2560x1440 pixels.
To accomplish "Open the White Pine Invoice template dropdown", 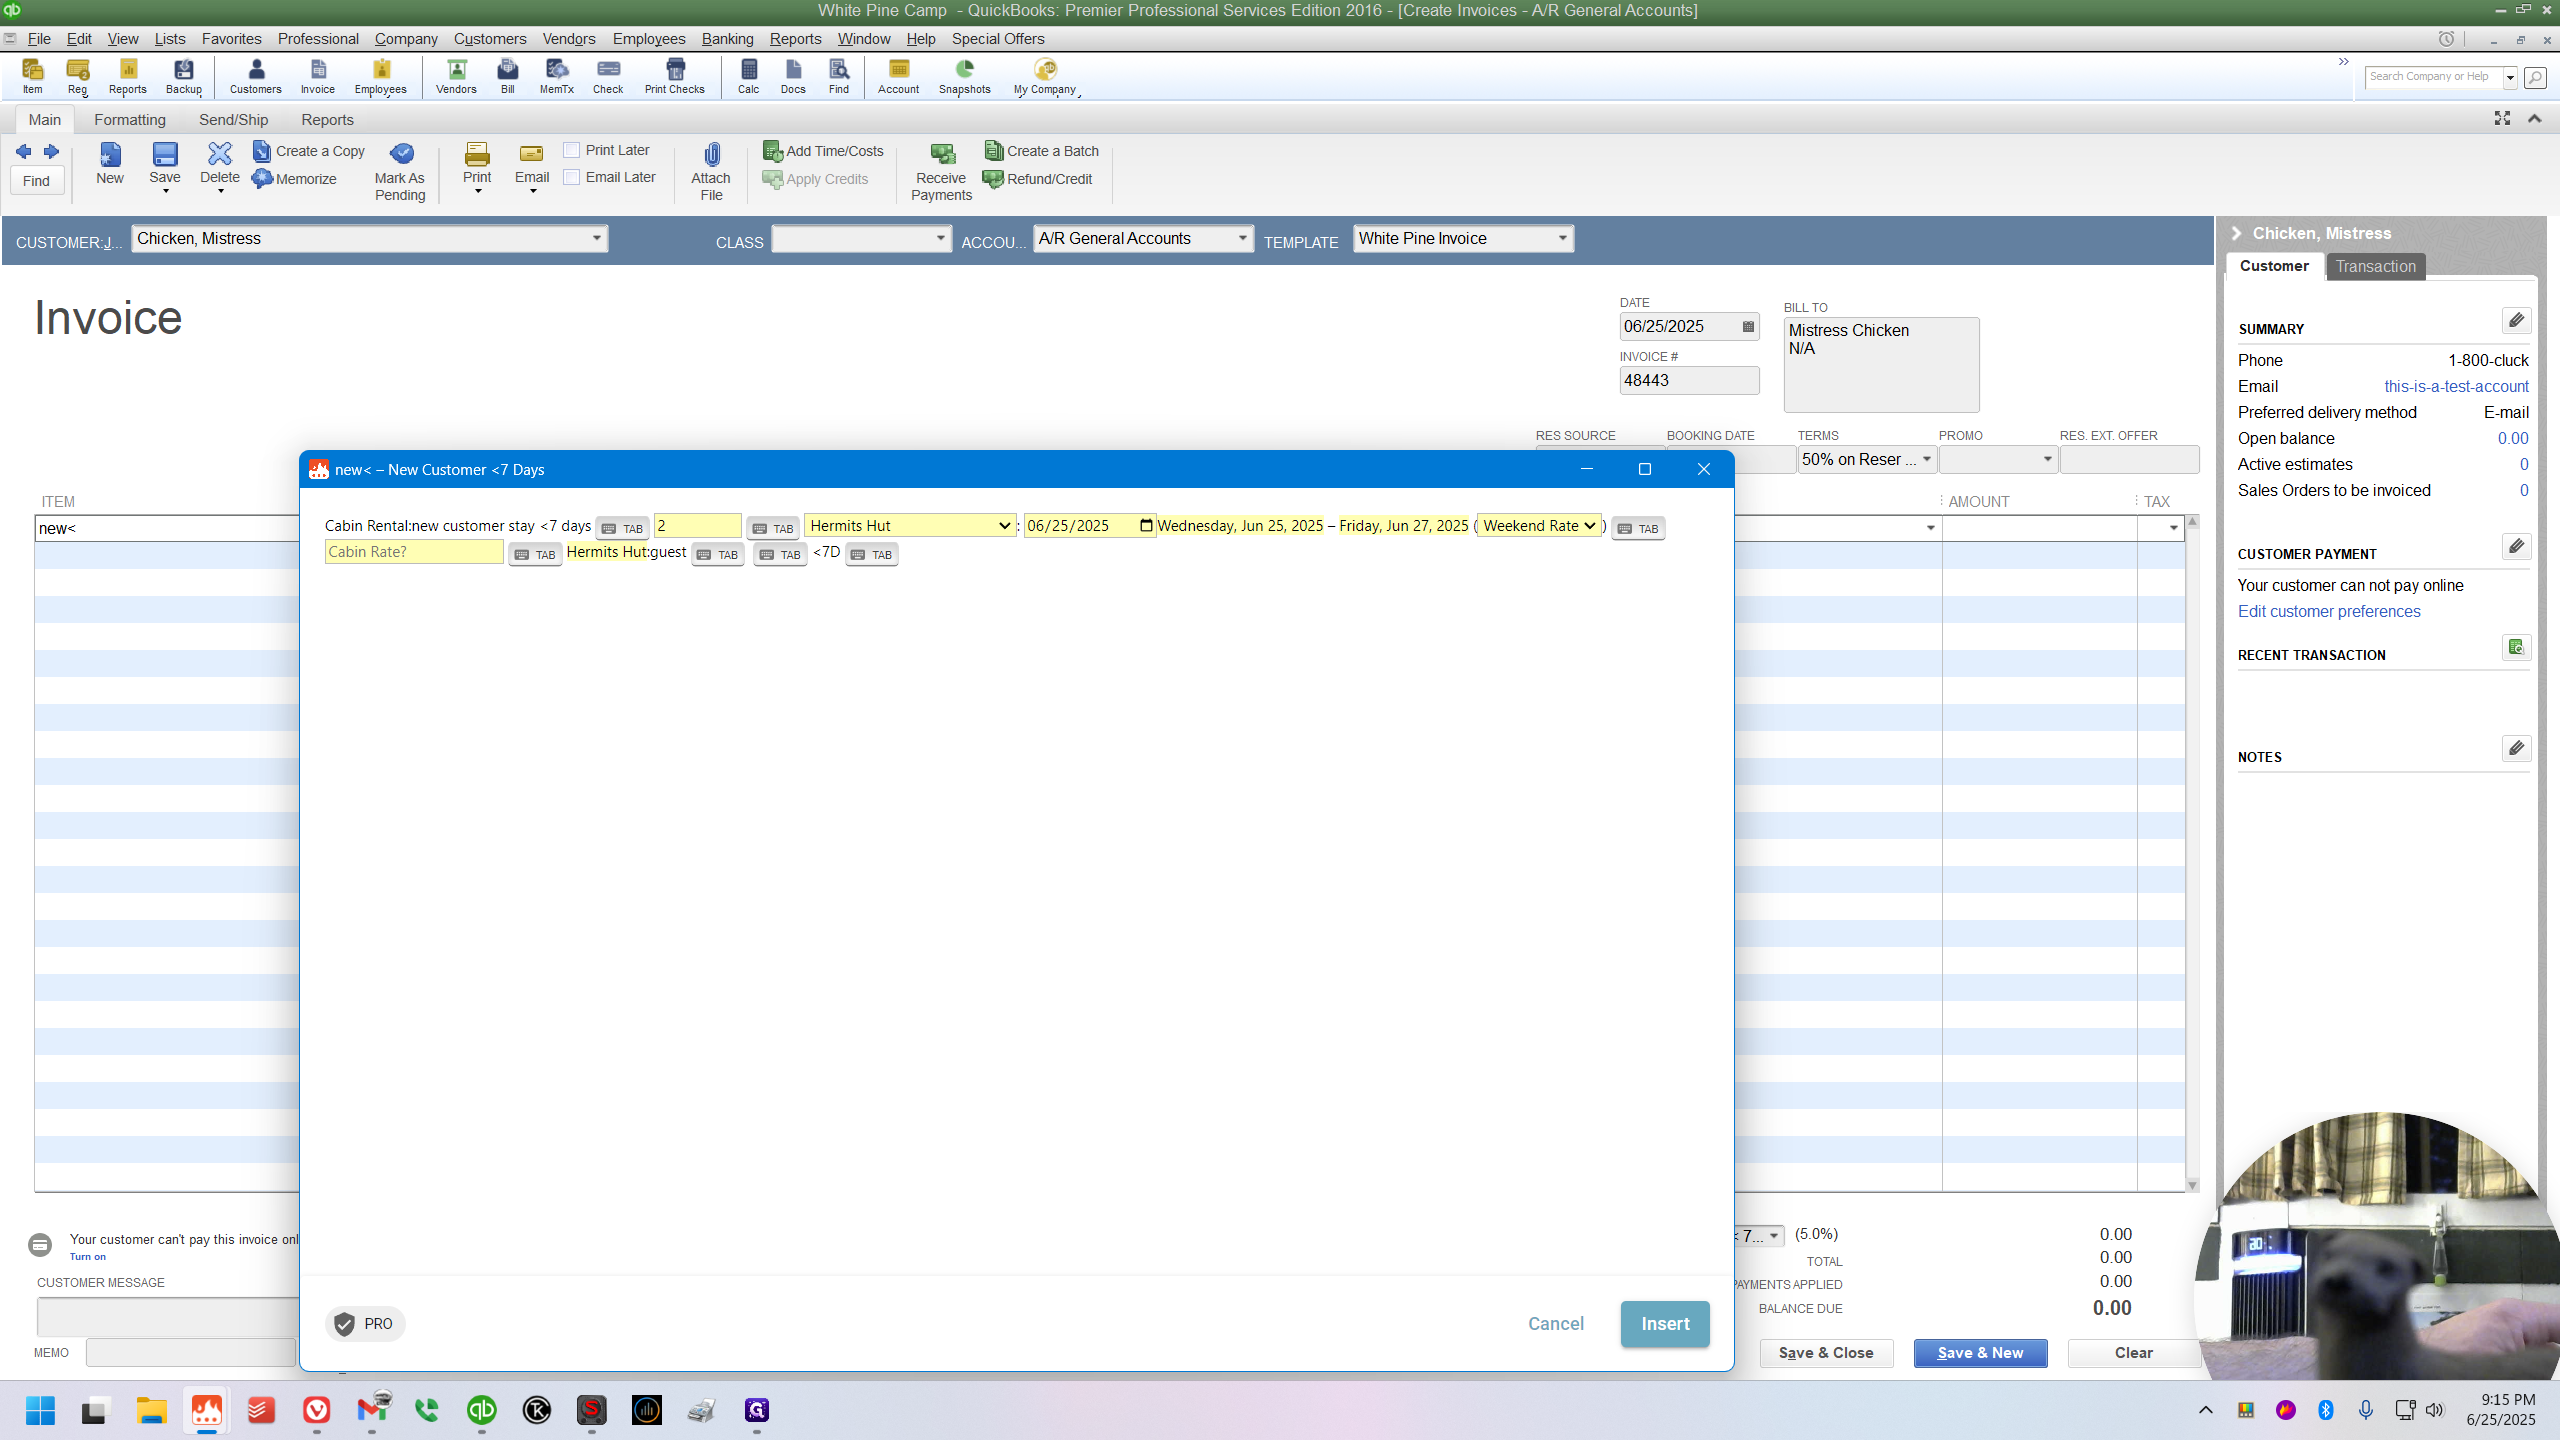I will click(x=1562, y=238).
